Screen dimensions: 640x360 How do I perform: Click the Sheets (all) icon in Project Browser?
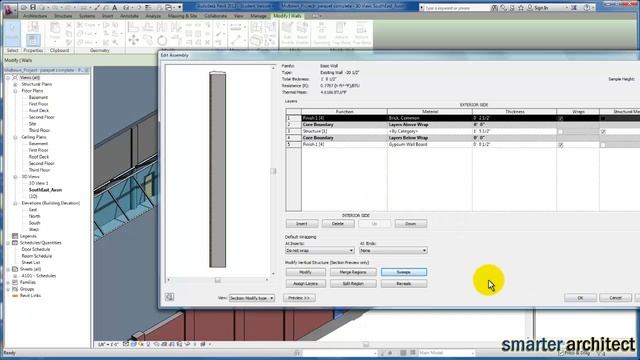click(15, 269)
